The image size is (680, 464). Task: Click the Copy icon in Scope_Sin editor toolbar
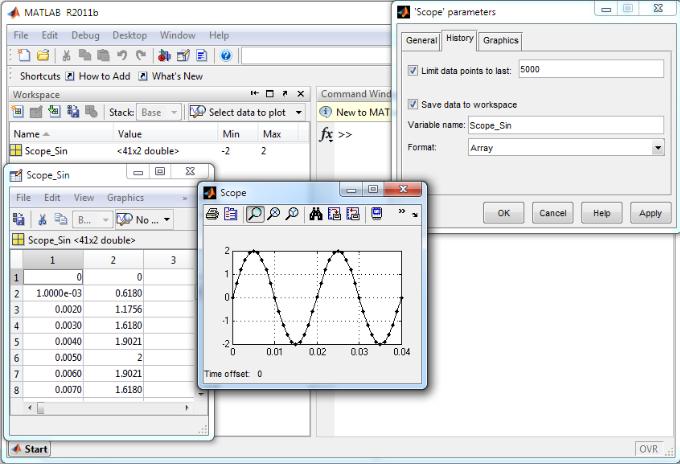(x=61, y=219)
